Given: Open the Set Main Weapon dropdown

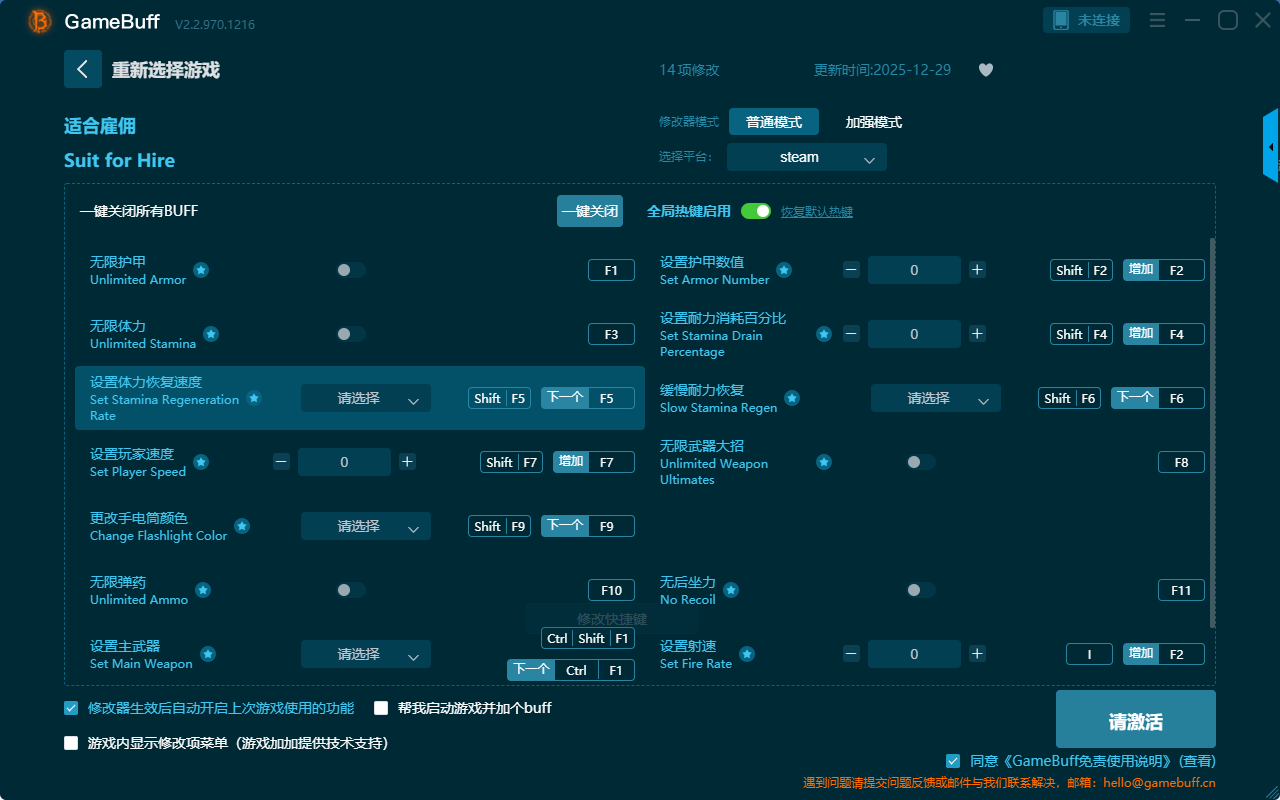Looking at the screenshot, I should coord(365,654).
